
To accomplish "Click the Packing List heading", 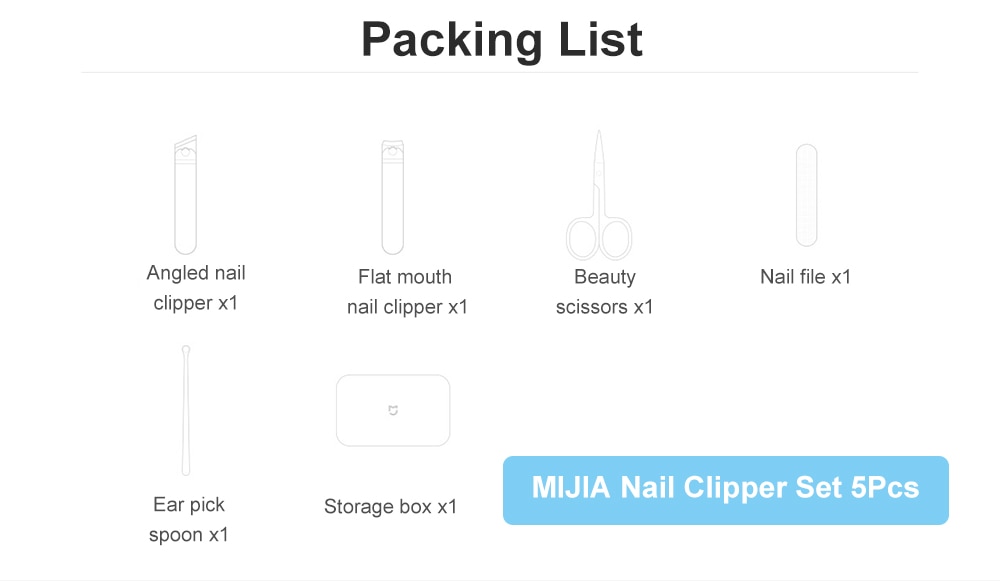I will tap(502, 40).
